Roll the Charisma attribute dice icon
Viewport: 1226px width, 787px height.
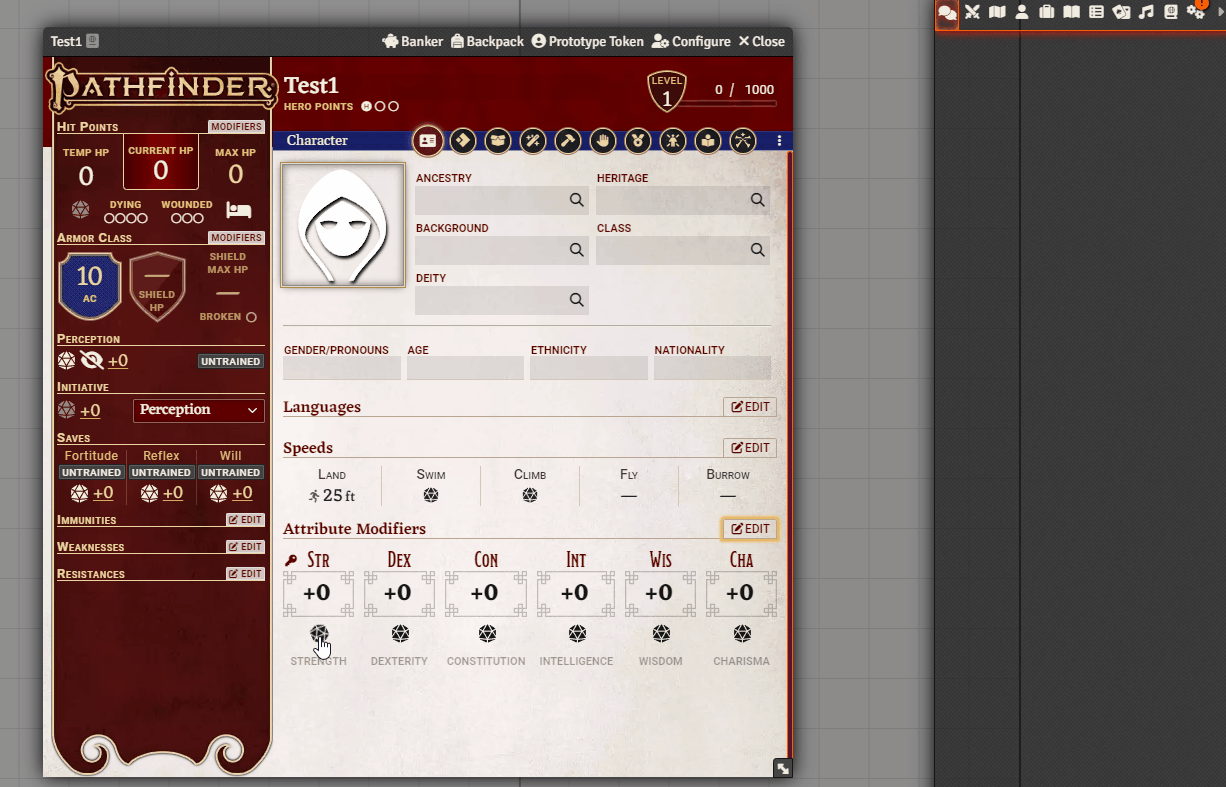coord(742,634)
